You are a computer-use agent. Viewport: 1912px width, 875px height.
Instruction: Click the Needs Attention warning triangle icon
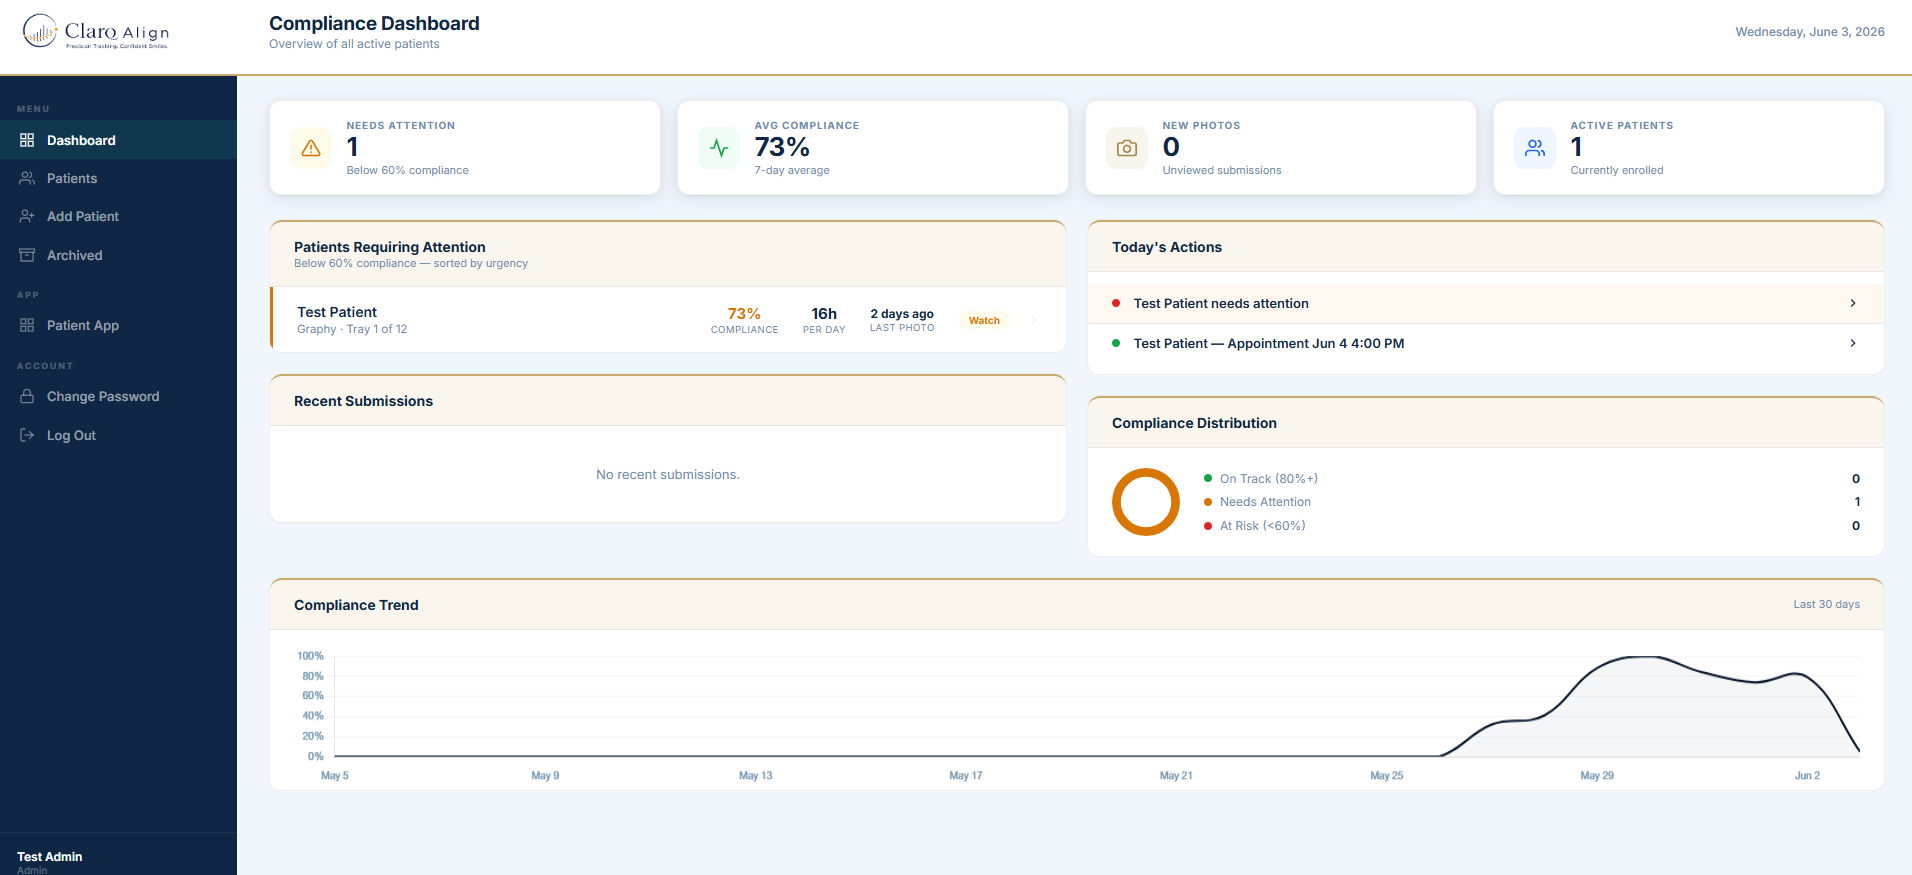[x=311, y=148]
